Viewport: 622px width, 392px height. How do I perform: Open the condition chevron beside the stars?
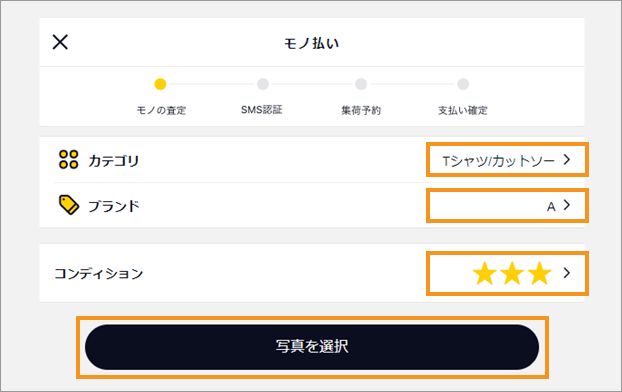[x=567, y=273]
